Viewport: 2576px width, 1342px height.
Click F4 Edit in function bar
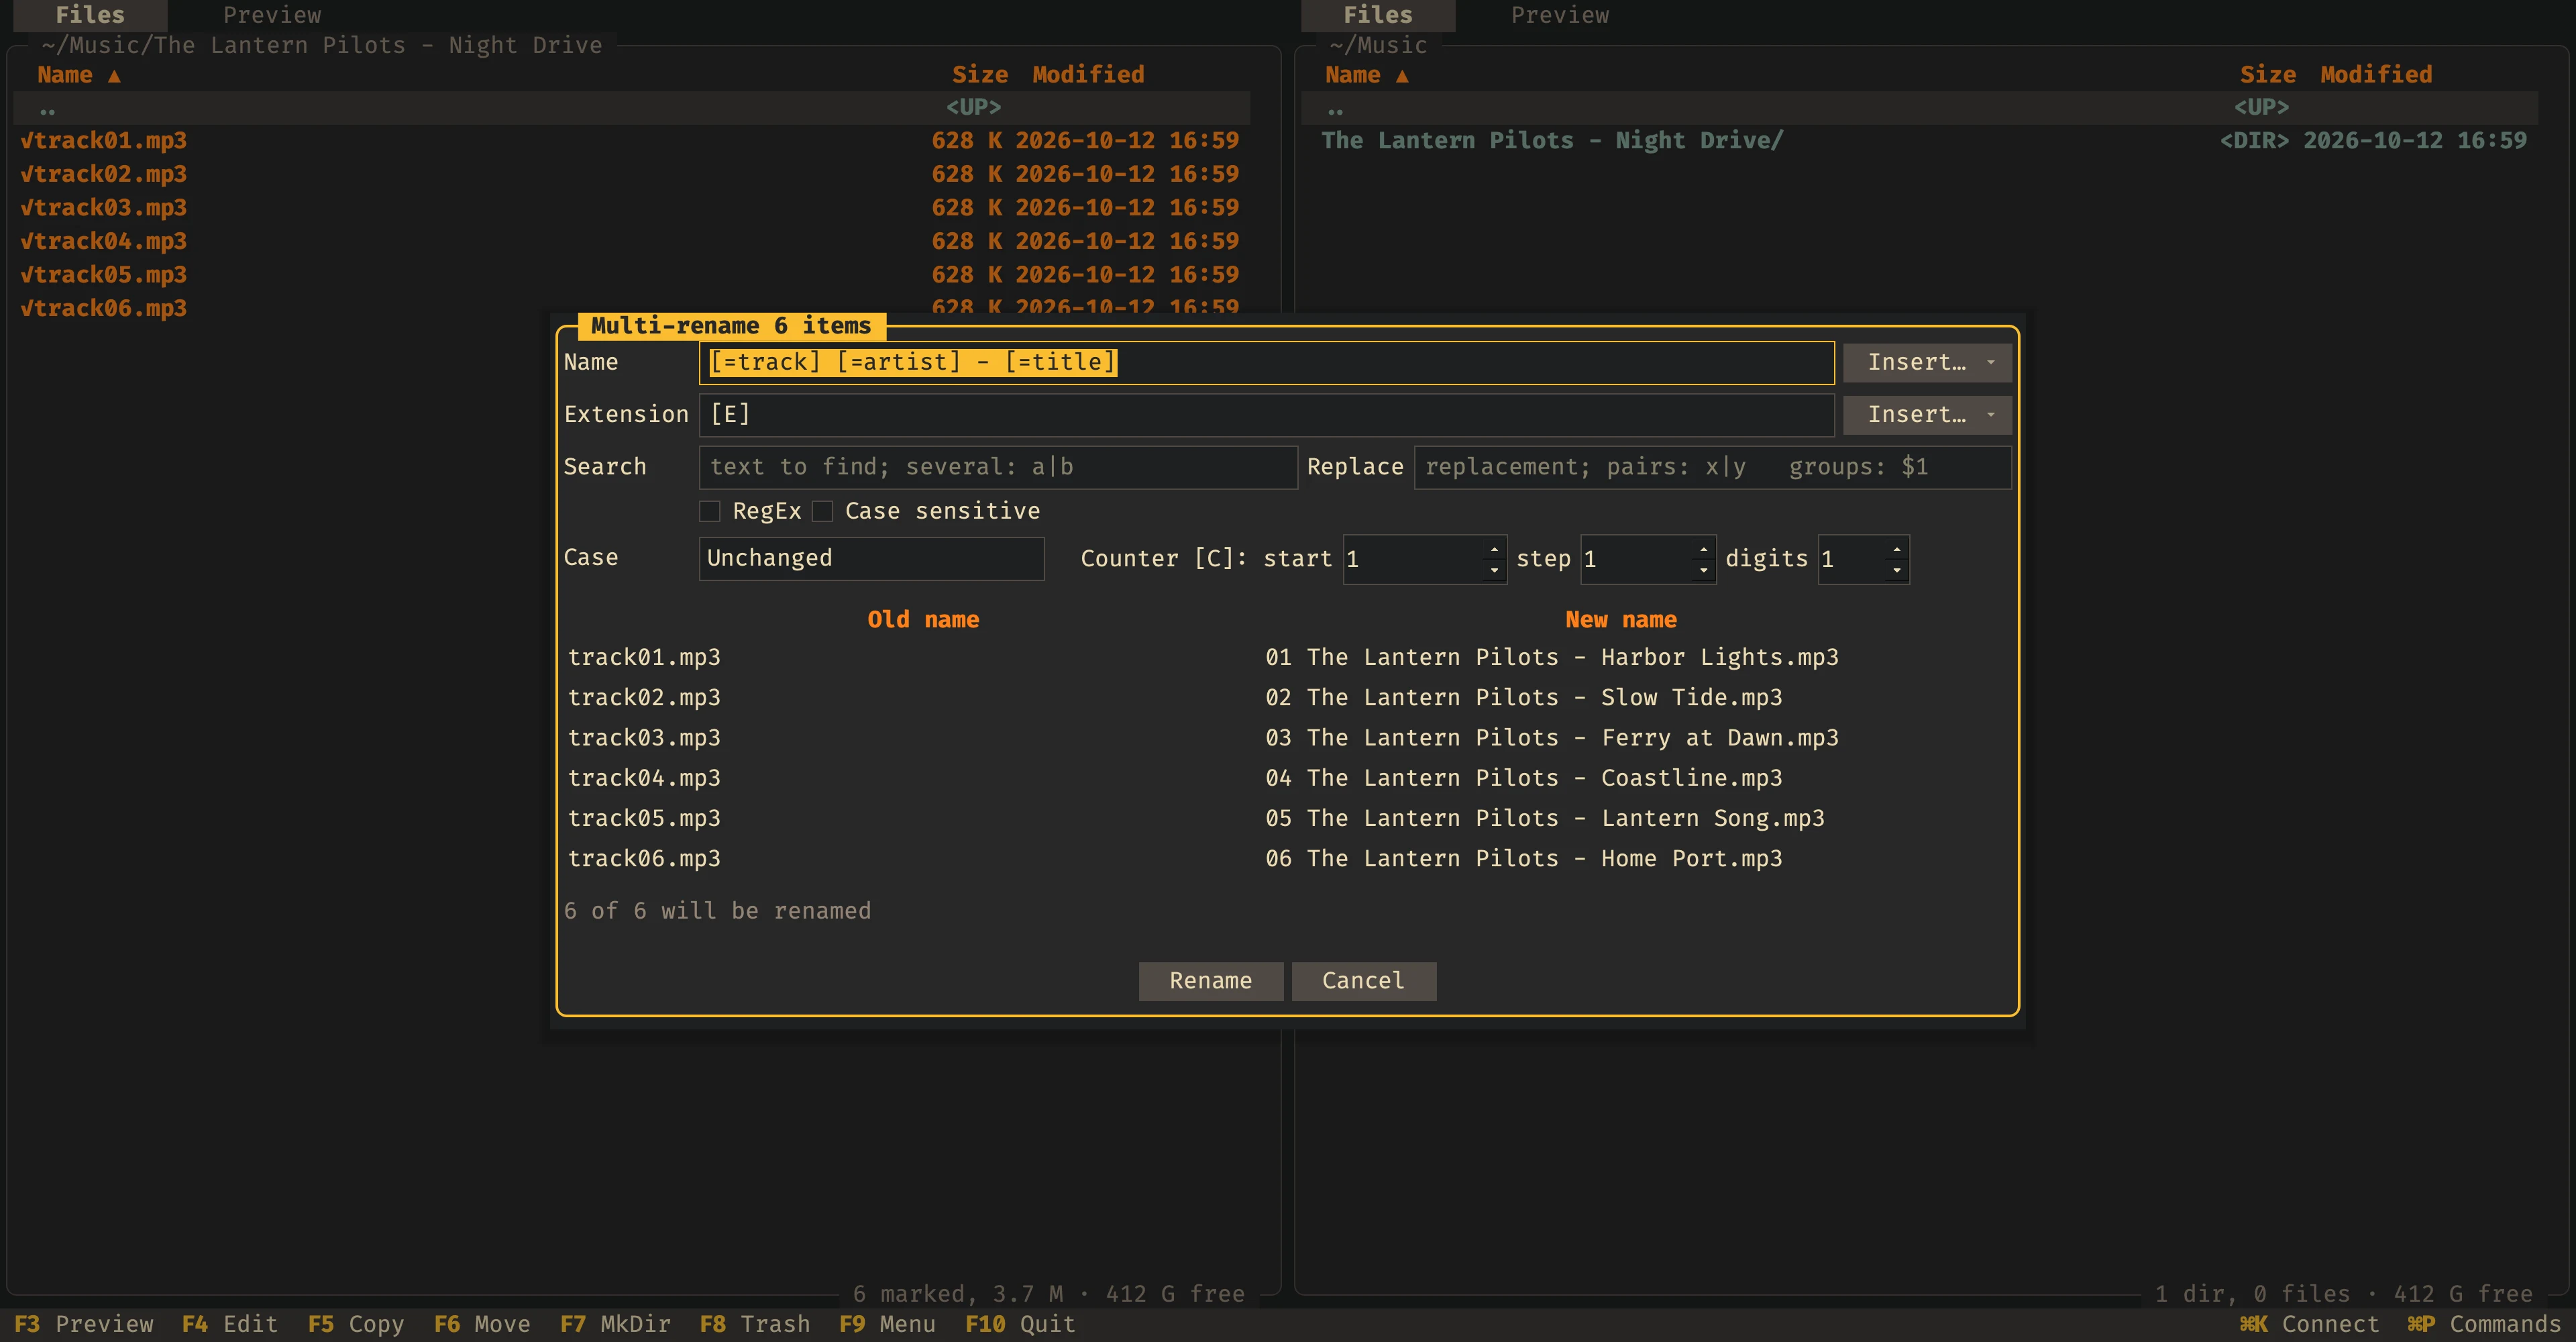(x=230, y=1324)
